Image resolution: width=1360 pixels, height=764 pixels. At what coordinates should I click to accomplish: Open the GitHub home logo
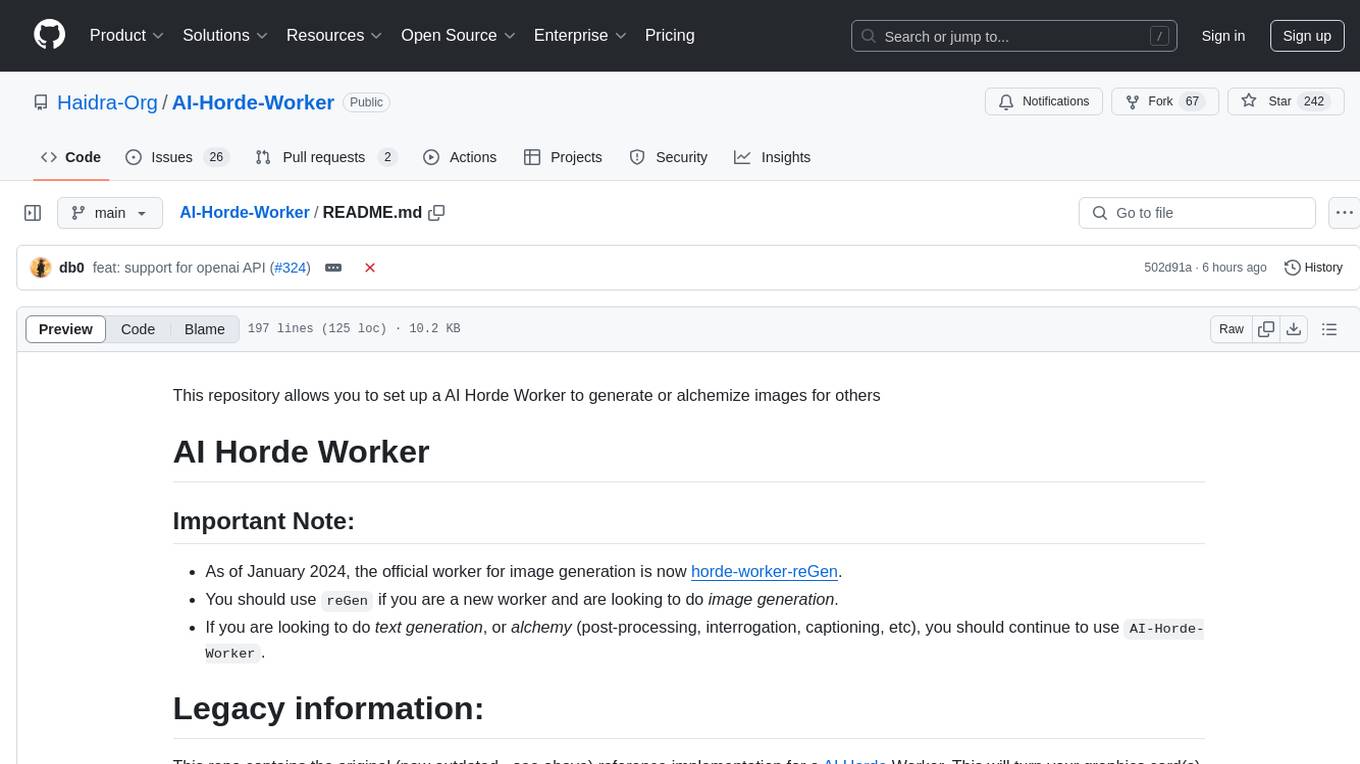coord(49,35)
